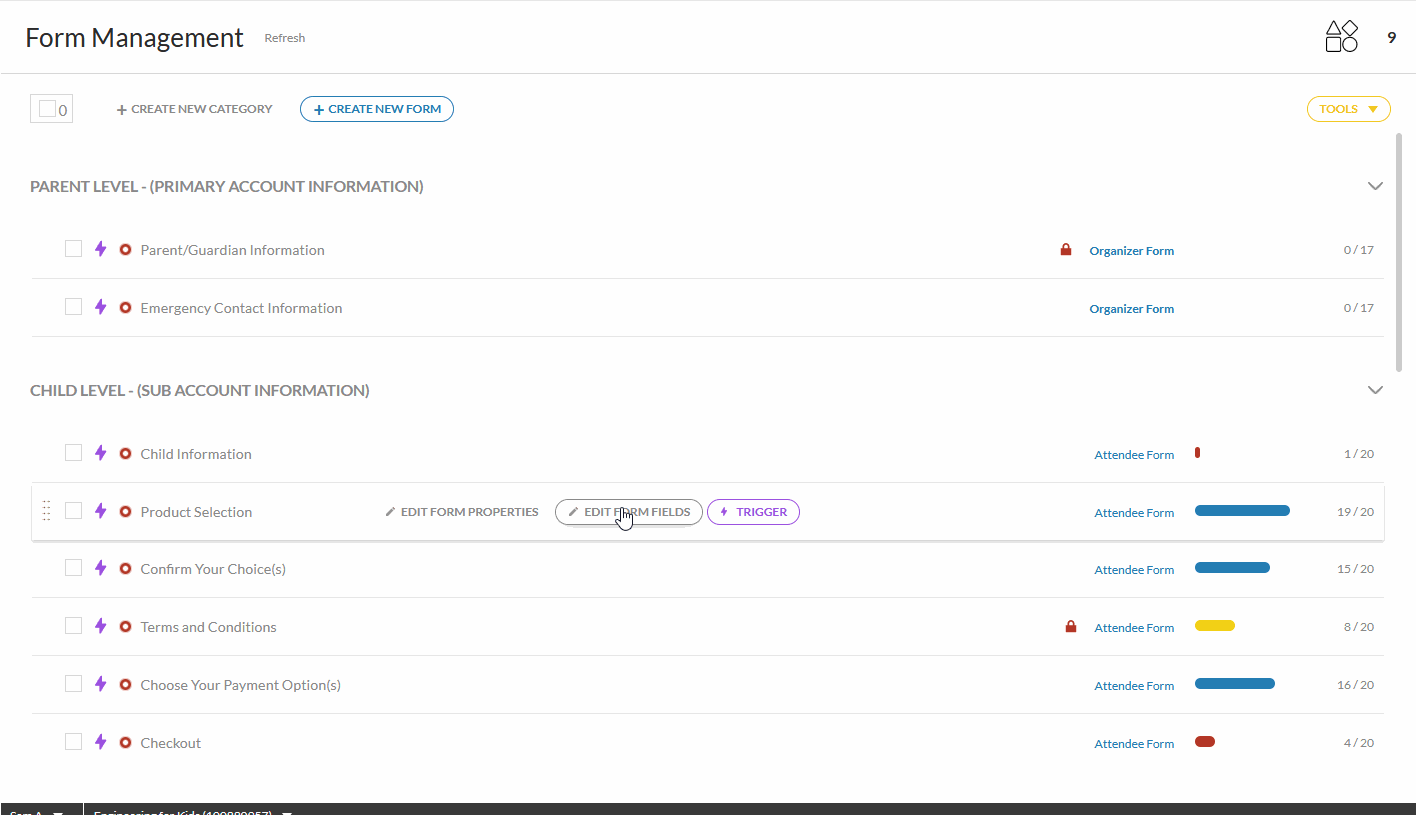This screenshot has height=815, width=1416.
Task: Open Edit Form Properties for Product Selection
Action: click(x=462, y=512)
